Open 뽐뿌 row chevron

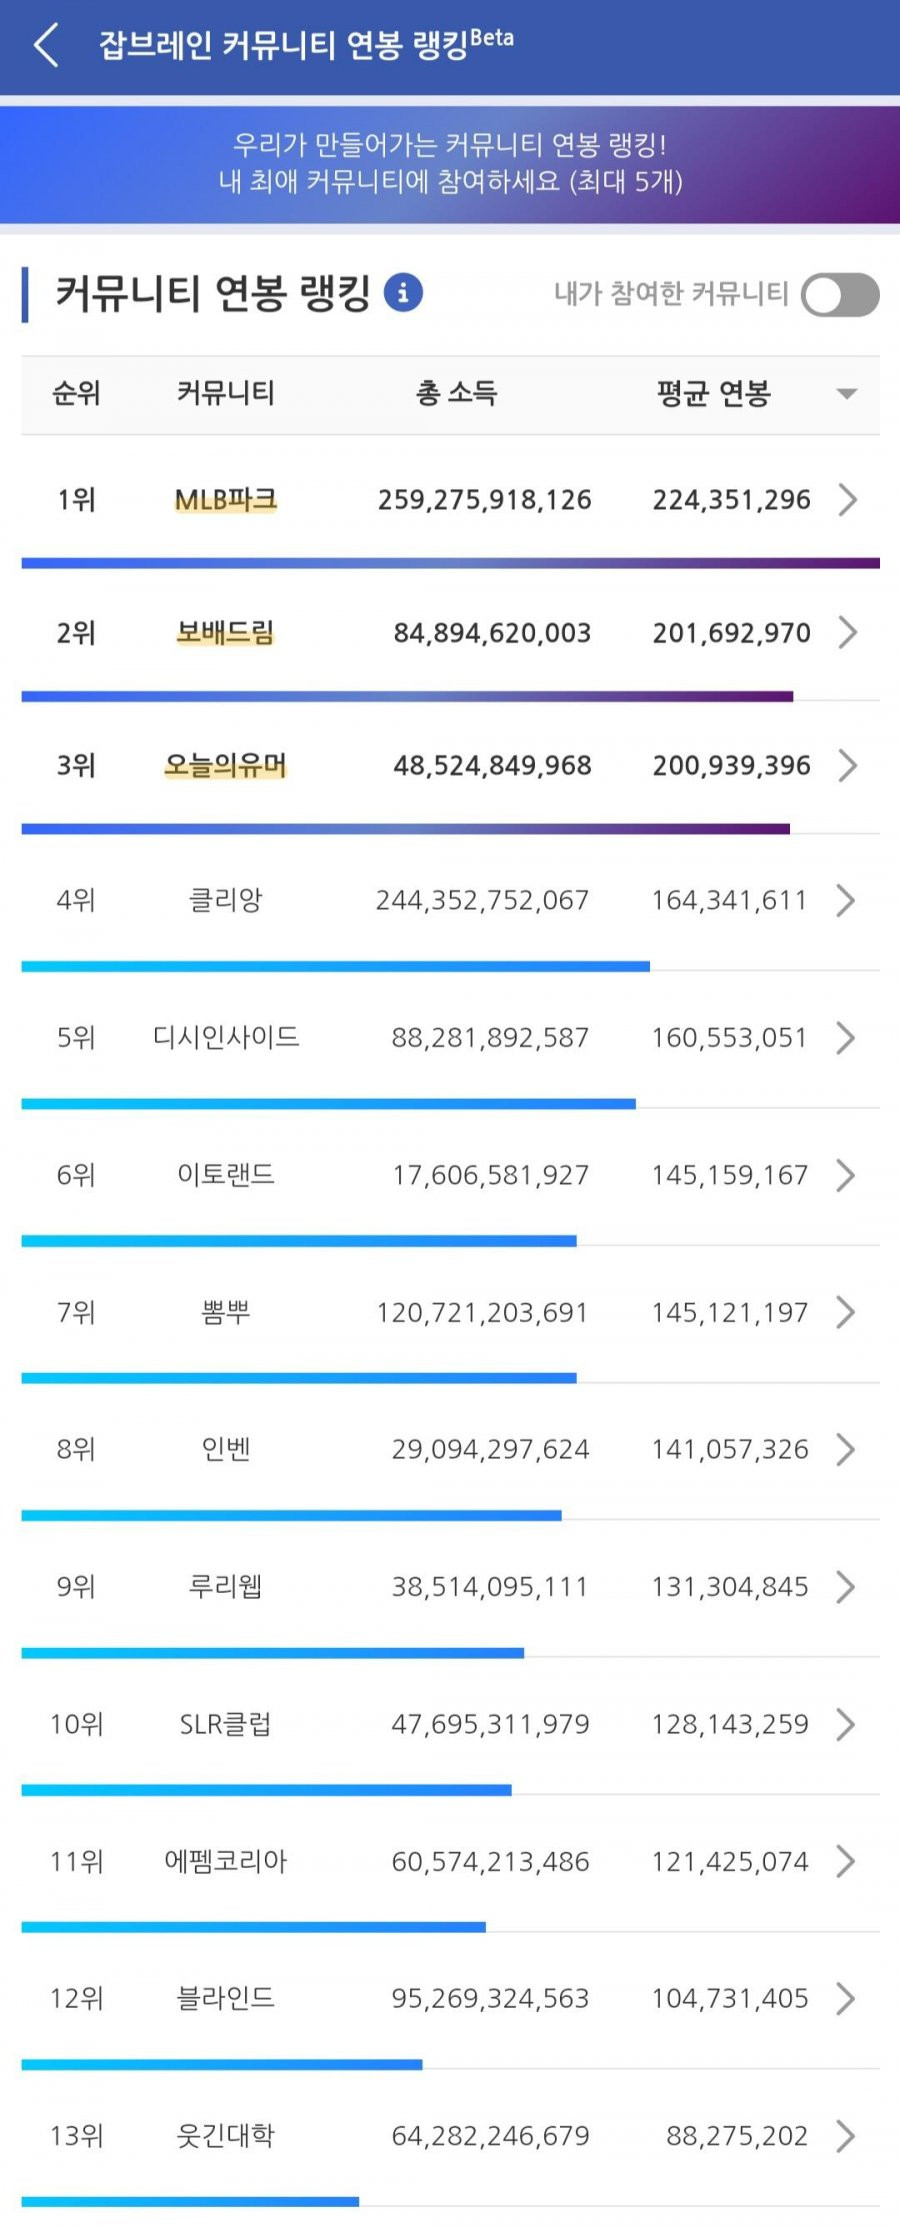pyautogui.click(x=845, y=1312)
